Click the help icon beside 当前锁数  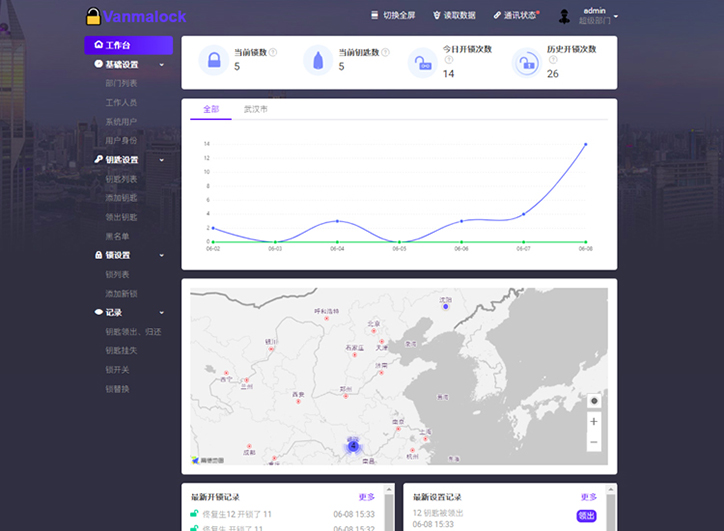point(273,52)
